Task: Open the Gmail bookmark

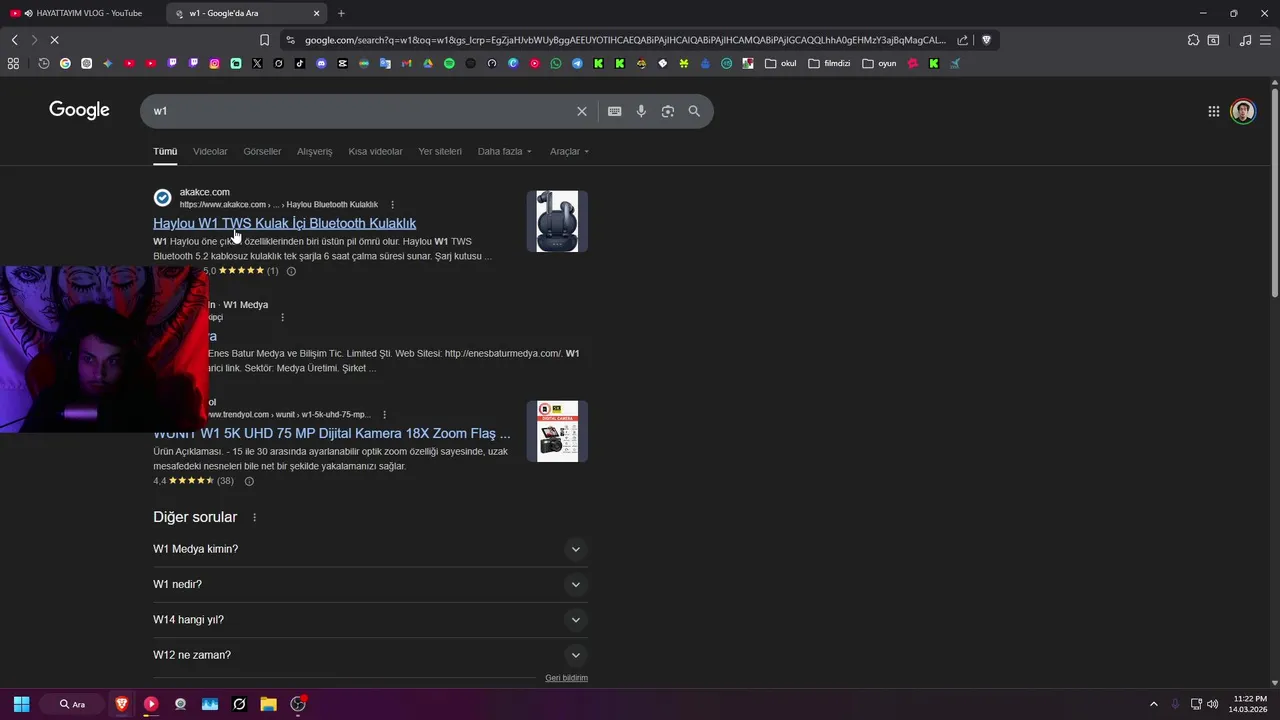Action: click(x=406, y=63)
